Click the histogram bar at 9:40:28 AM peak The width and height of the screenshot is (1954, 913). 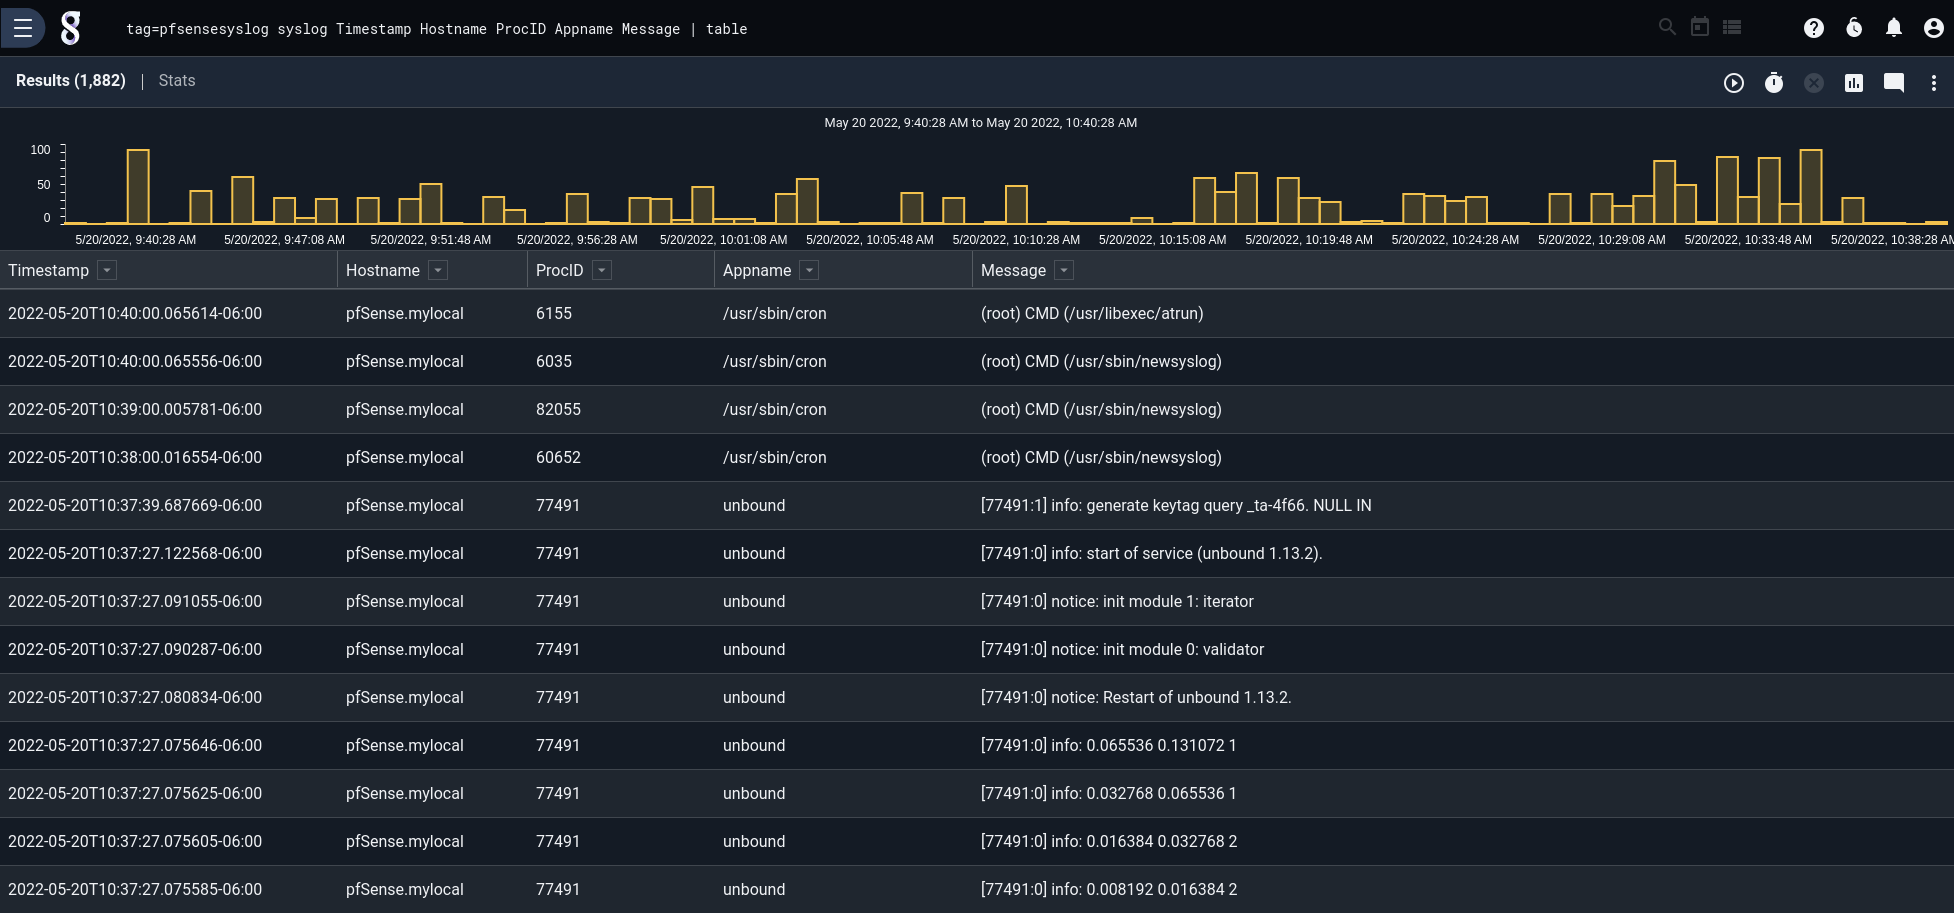[x=138, y=186]
